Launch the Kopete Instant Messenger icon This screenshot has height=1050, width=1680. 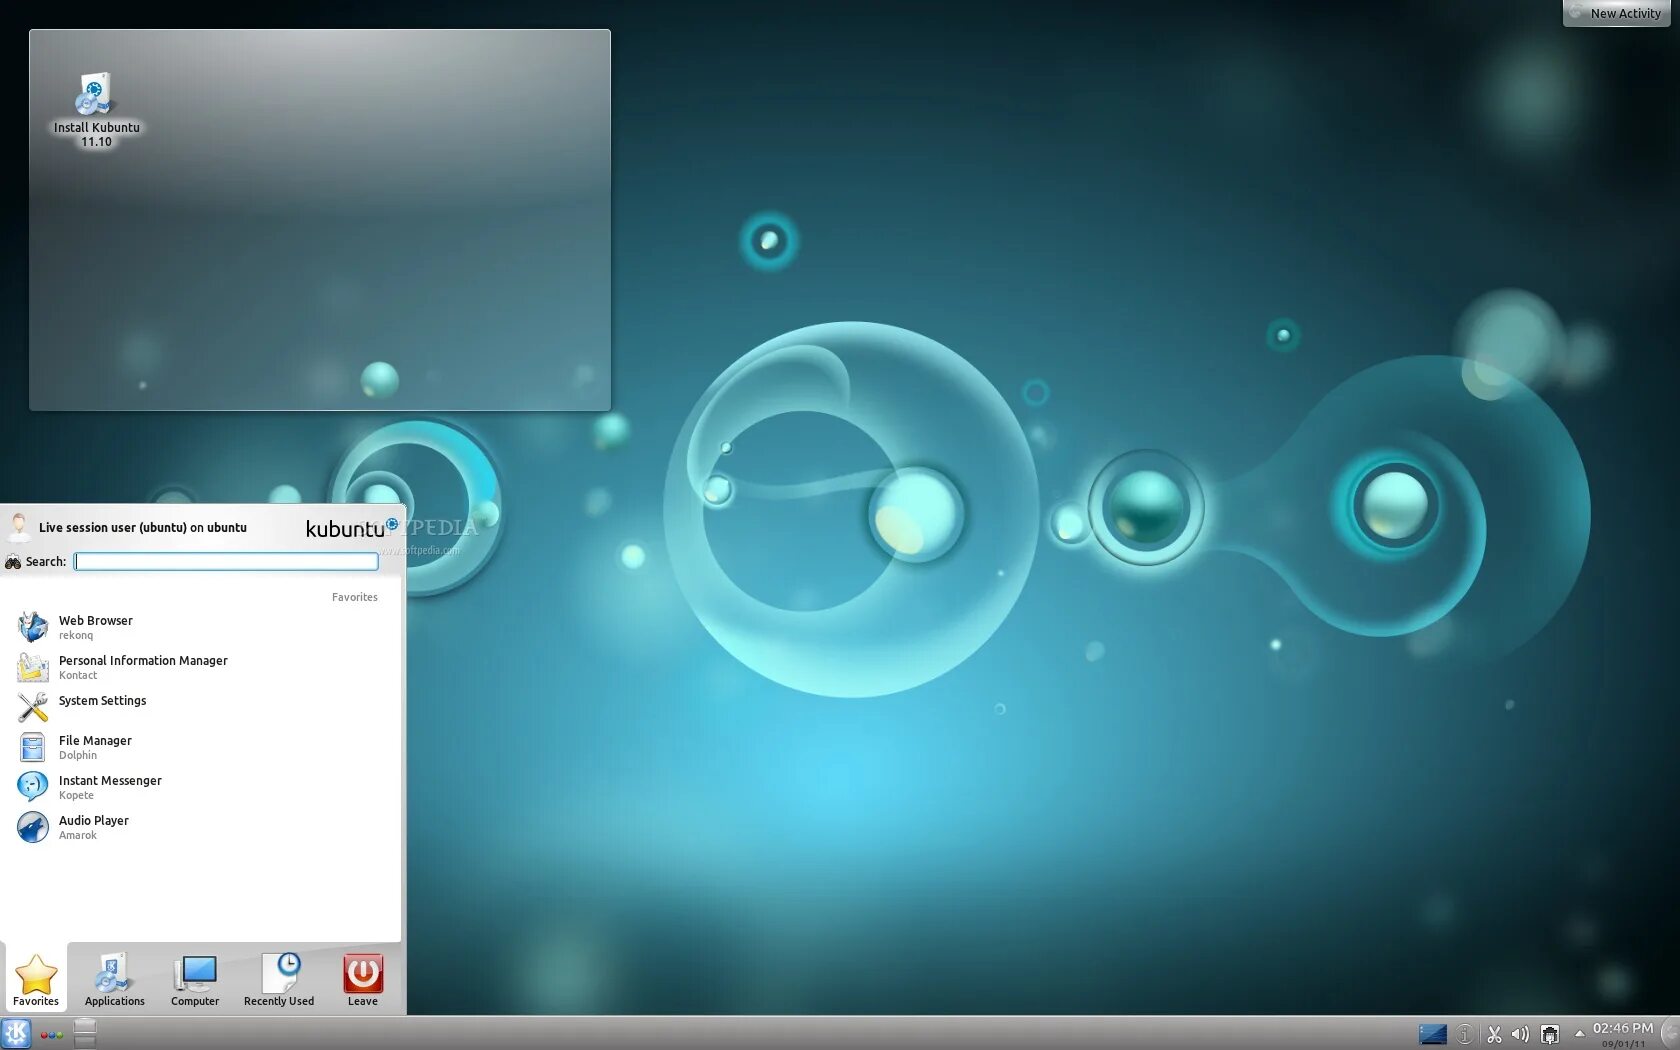point(32,787)
